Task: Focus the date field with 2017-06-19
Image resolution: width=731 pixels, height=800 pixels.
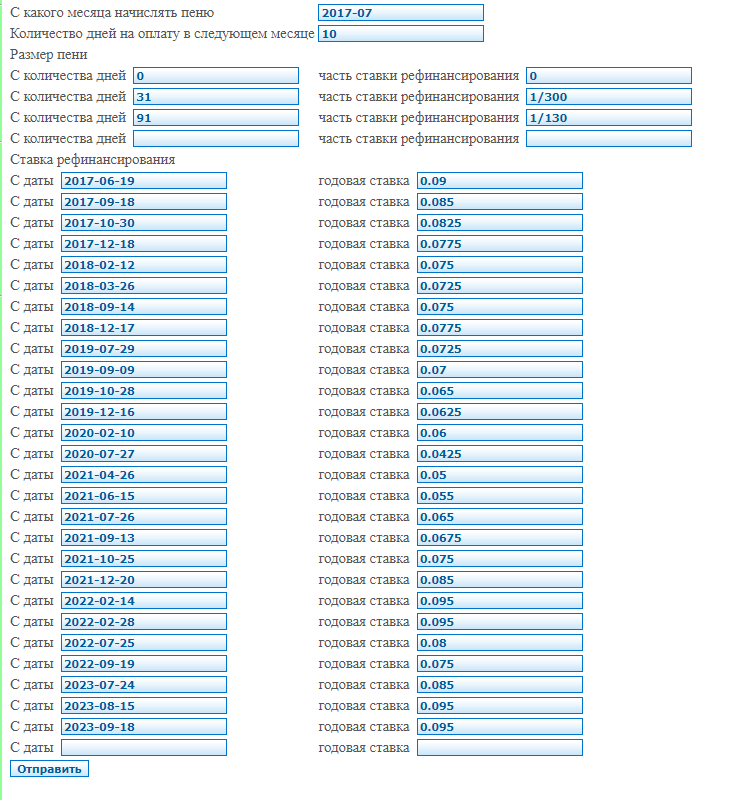Action: coord(143,181)
